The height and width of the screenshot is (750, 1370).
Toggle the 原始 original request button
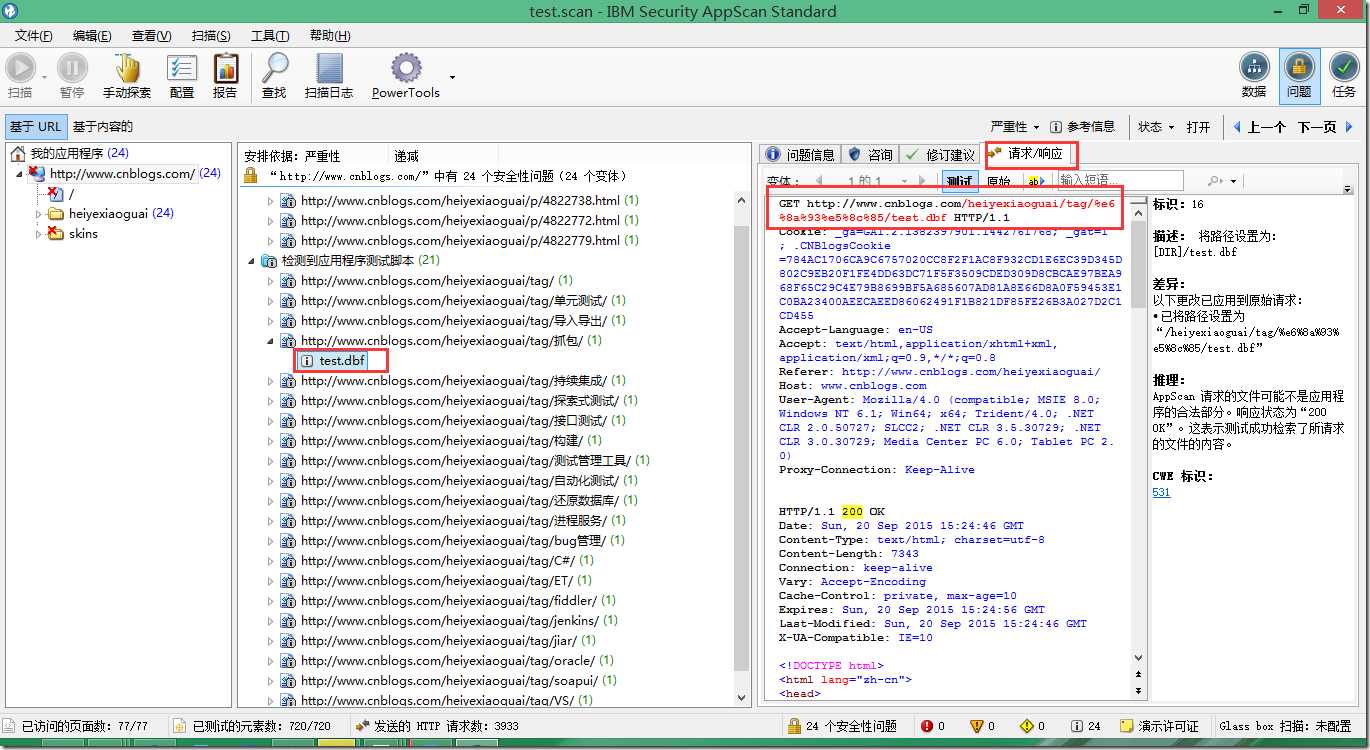tap(998, 181)
